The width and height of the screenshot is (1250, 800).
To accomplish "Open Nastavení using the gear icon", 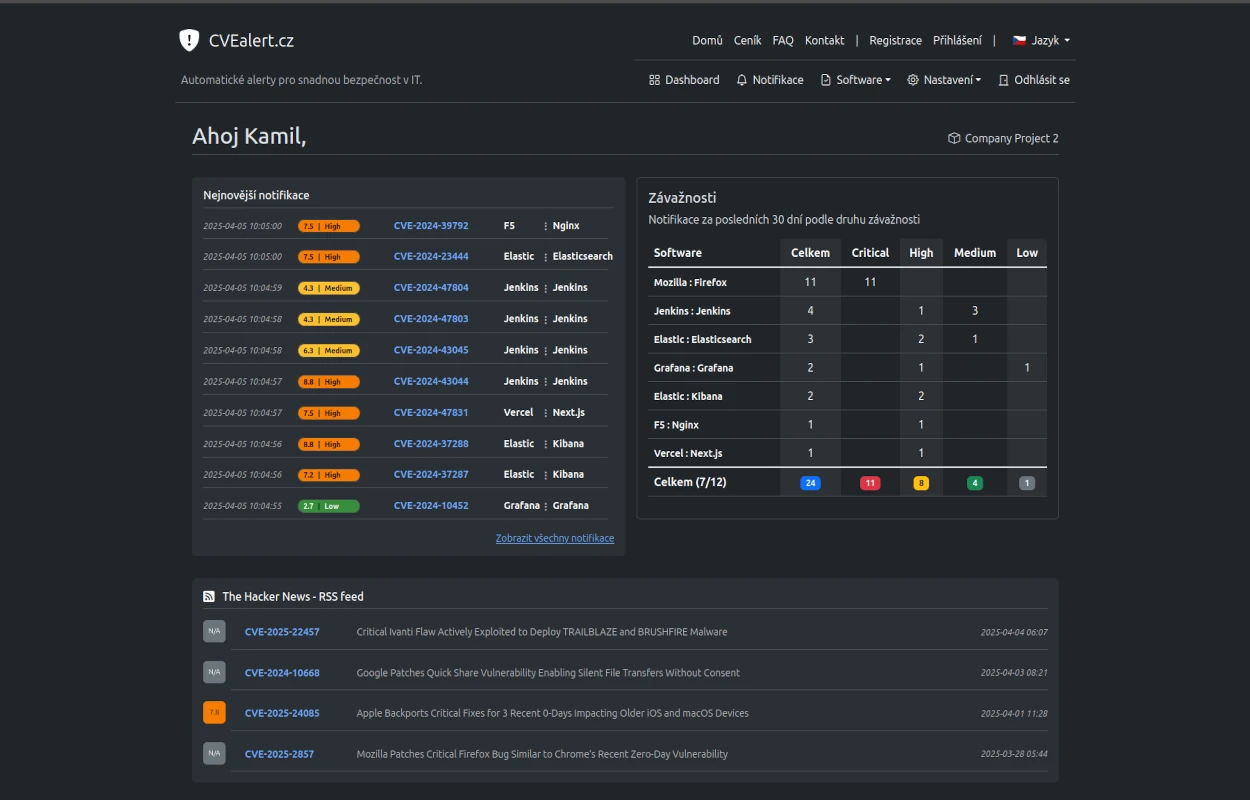I will (912, 80).
